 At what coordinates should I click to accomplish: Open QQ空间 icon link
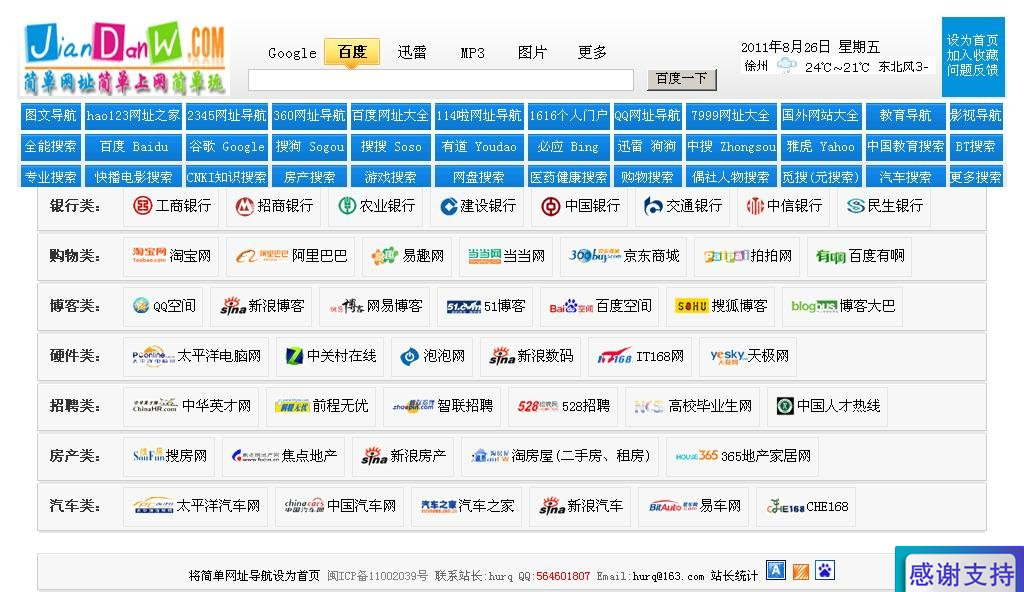[x=141, y=306]
